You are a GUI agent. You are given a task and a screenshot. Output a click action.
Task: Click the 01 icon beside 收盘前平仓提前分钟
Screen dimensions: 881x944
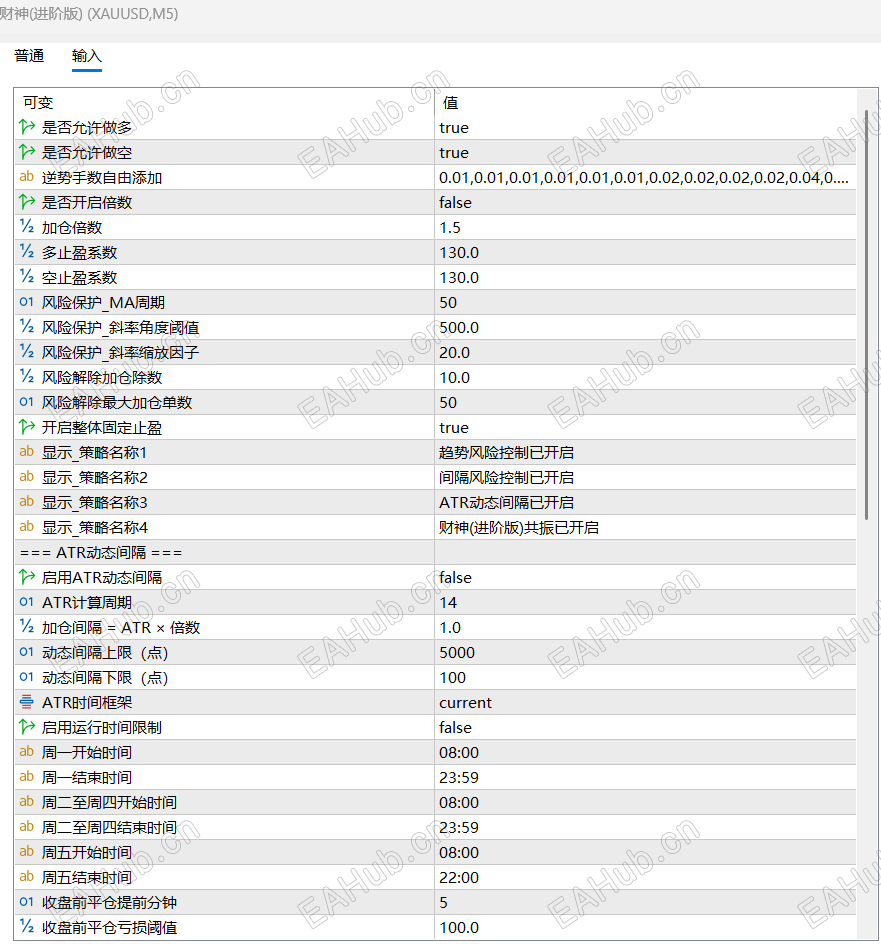point(26,902)
